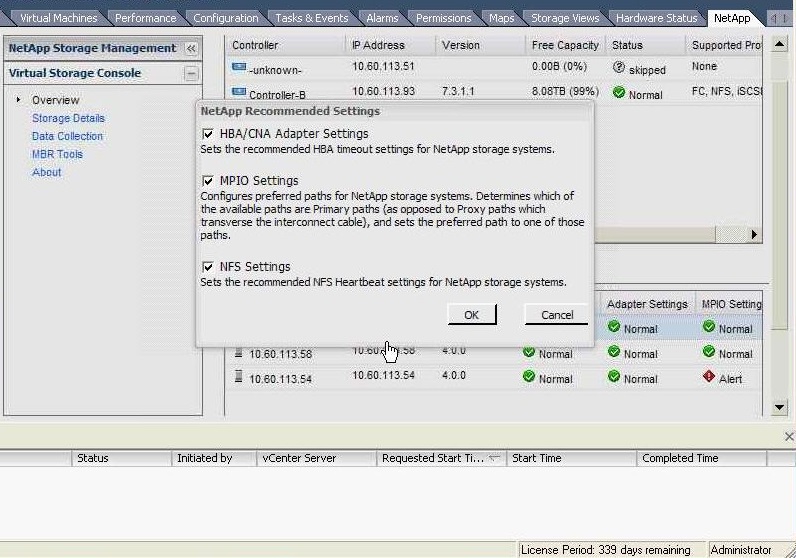Switch to the Maps tab
Viewport: 796px width, 558px height.
pos(502,18)
